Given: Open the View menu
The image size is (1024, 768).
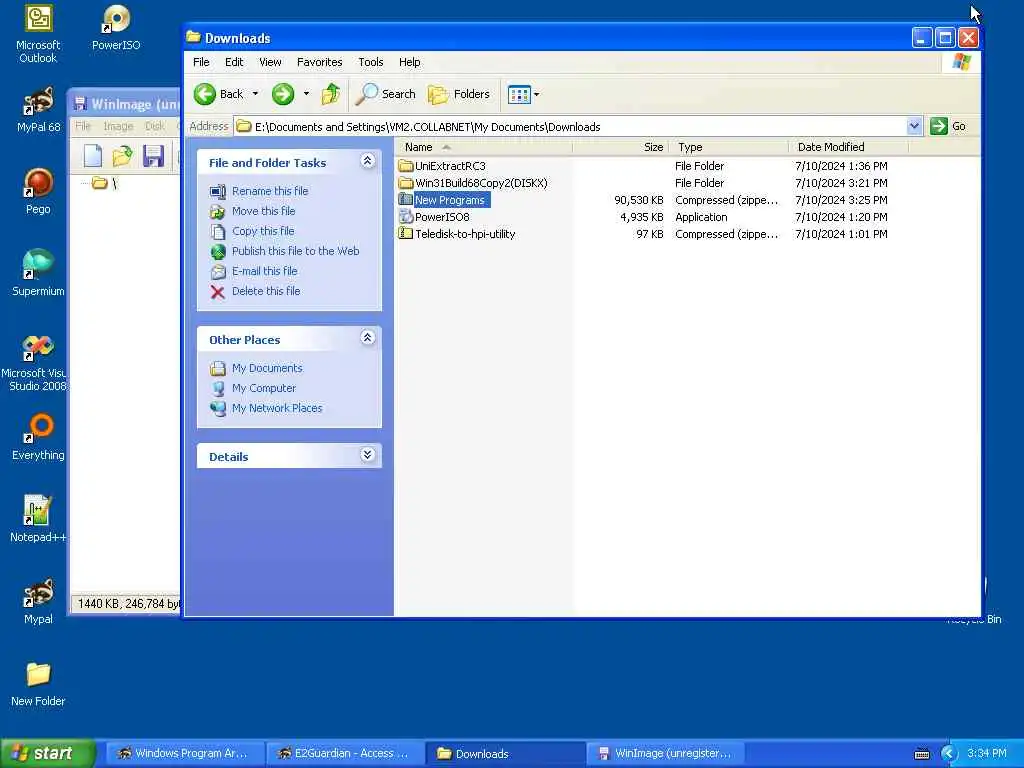Looking at the screenshot, I should click(x=270, y=62).
